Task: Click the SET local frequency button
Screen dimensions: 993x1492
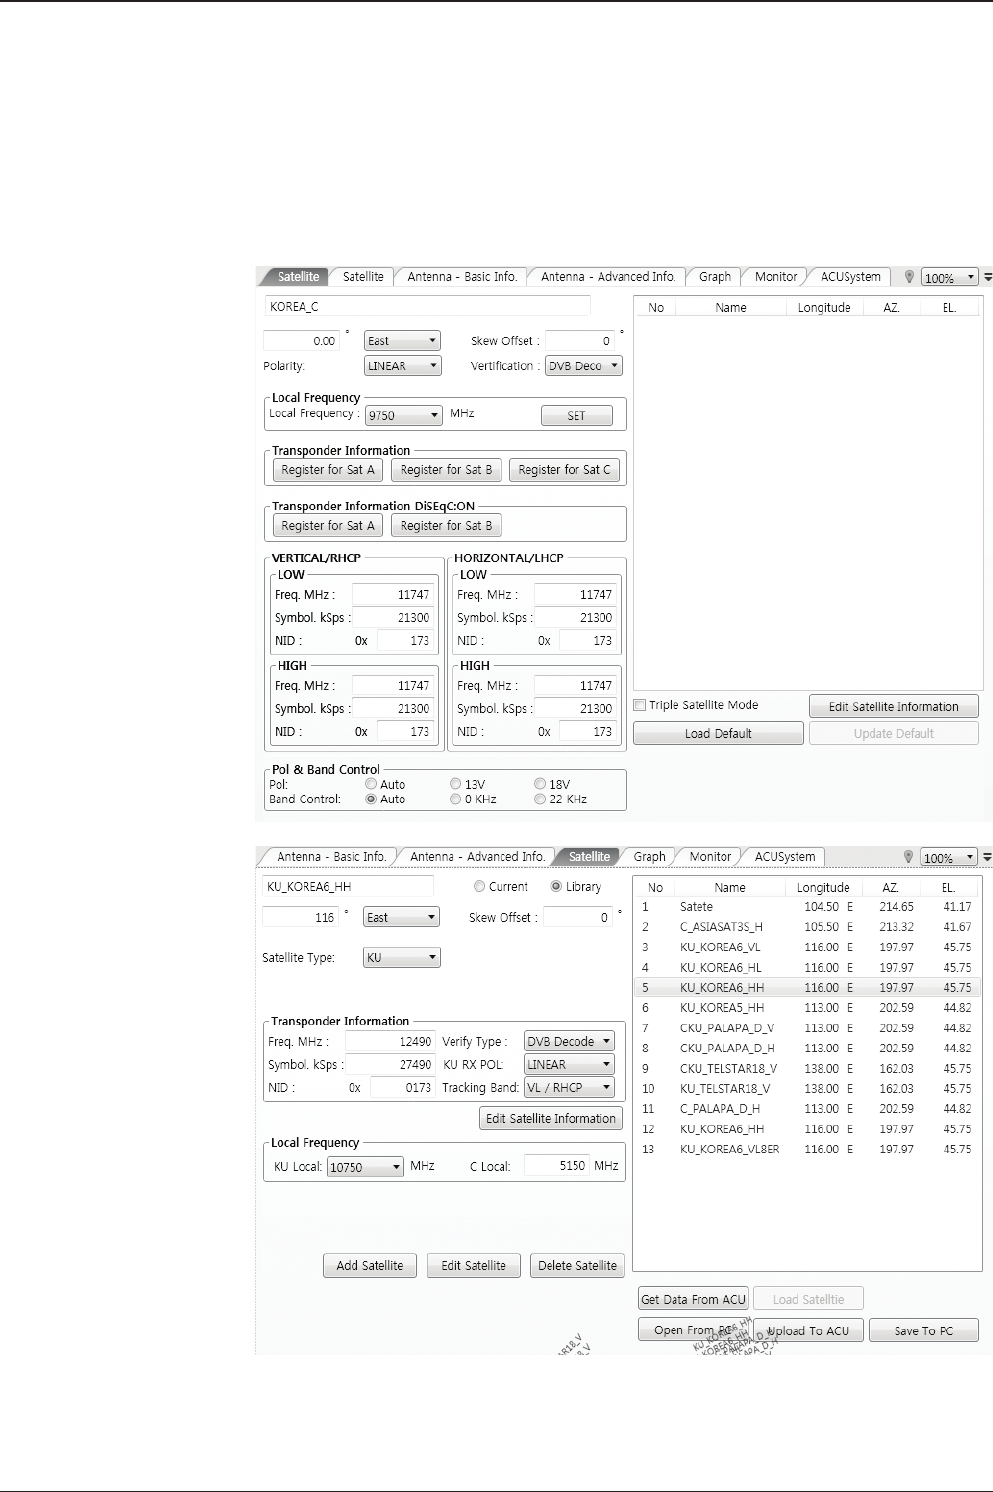Action: coord(577,416)
